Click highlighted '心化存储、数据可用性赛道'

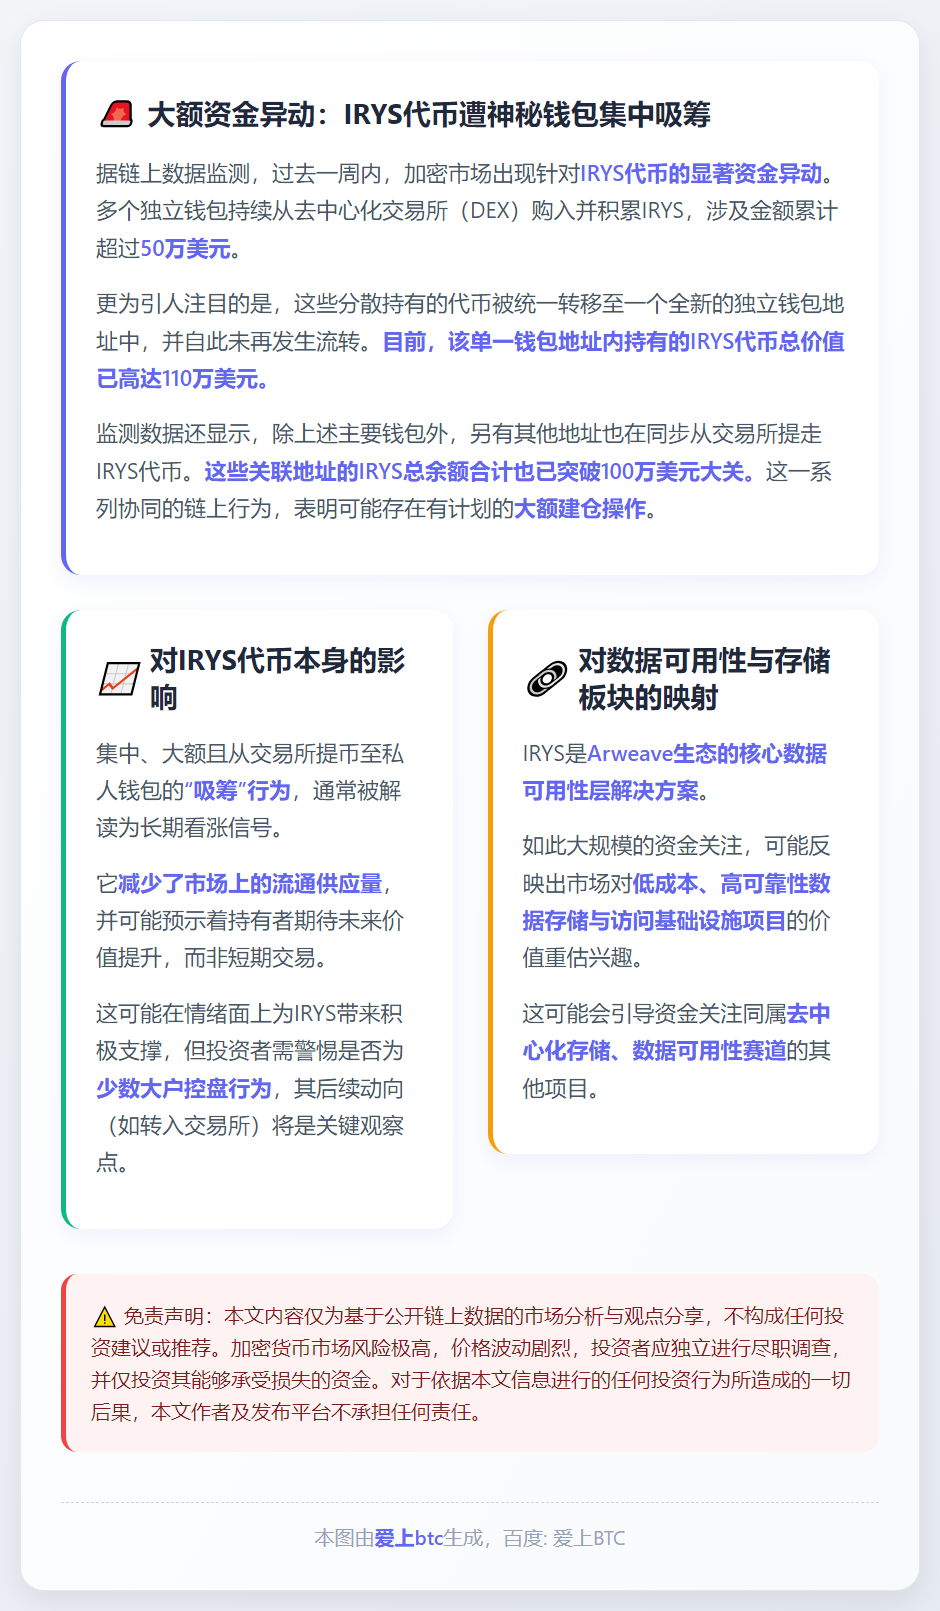coord(654,1051)
